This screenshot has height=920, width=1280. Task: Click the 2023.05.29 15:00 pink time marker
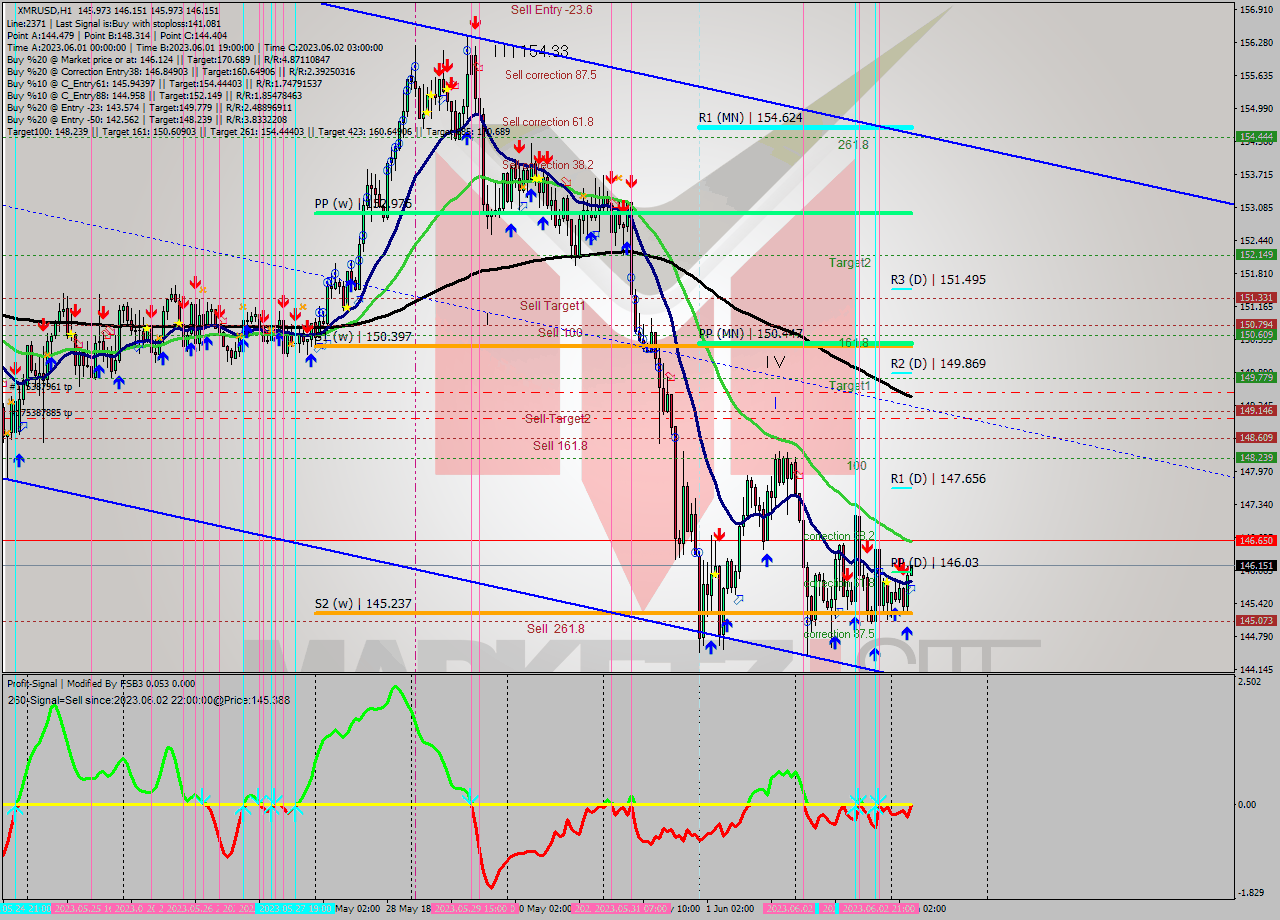pyautogui.click(x=473, y=909)
